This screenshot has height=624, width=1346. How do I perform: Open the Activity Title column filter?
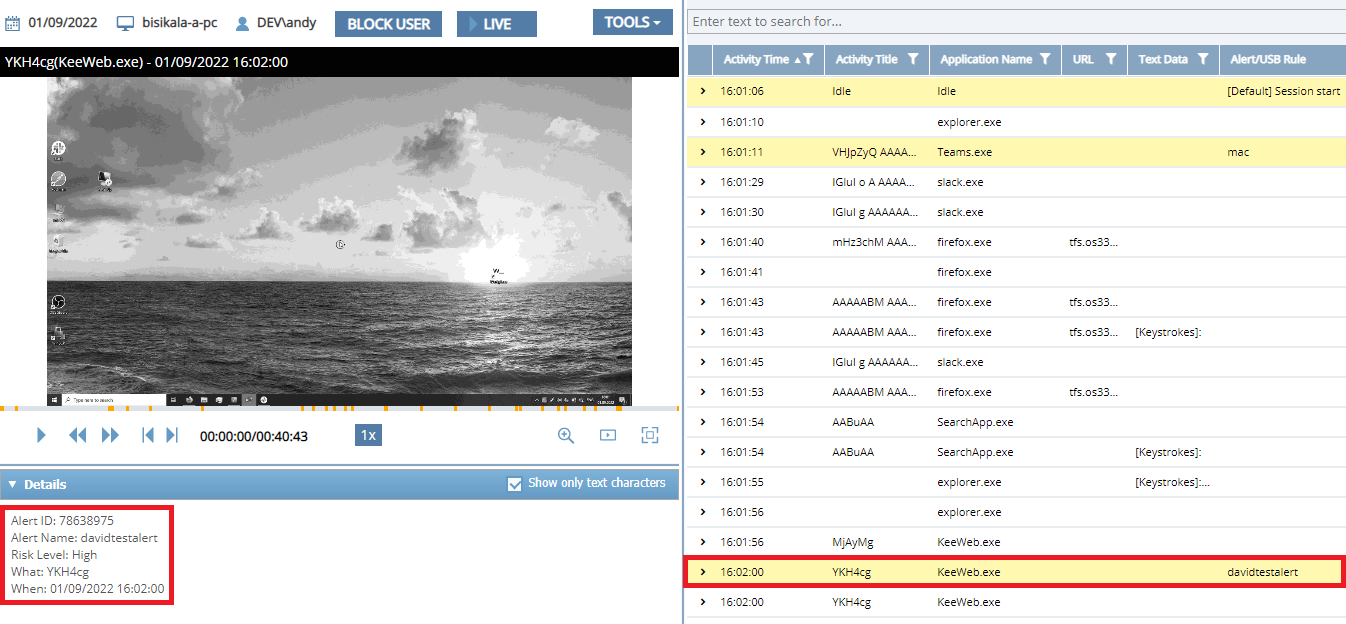pyautogui.click(x=912, y=60)
